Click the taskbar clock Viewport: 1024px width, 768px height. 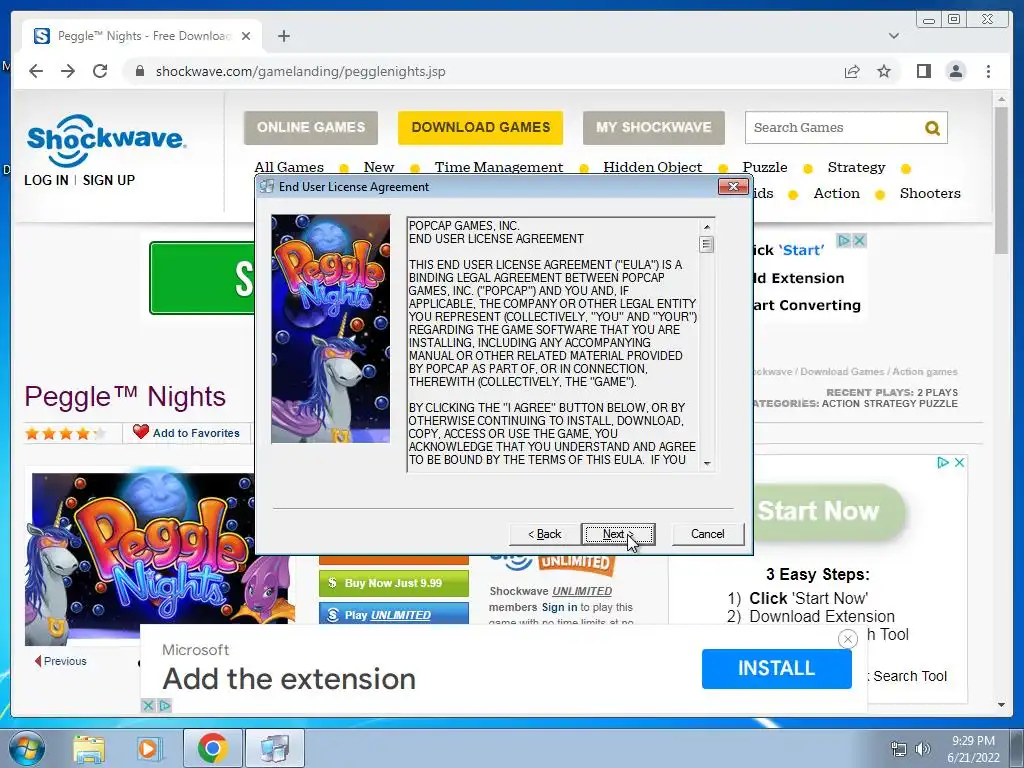click(973, 749)
